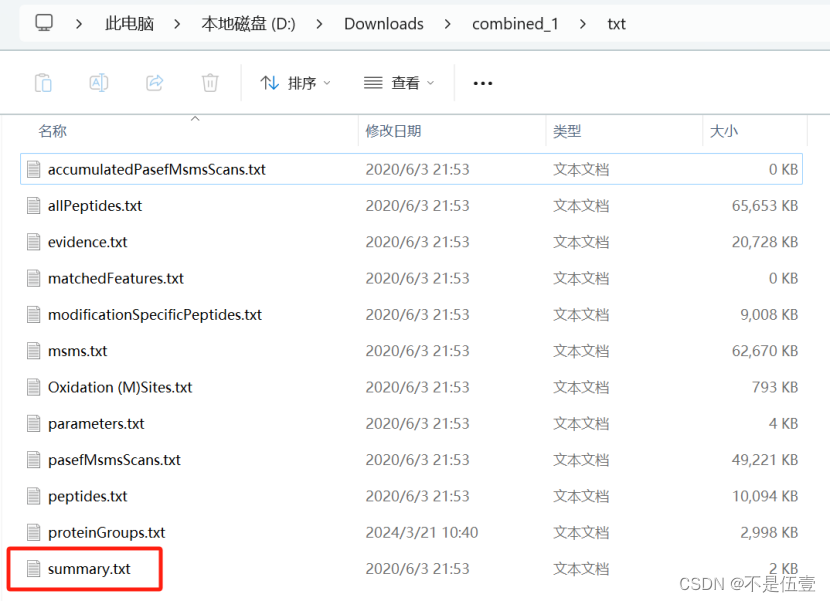This screenshot has height=602, width=831.
Task: Click the 9,008 KB size cell
Action: coord(769,315)
